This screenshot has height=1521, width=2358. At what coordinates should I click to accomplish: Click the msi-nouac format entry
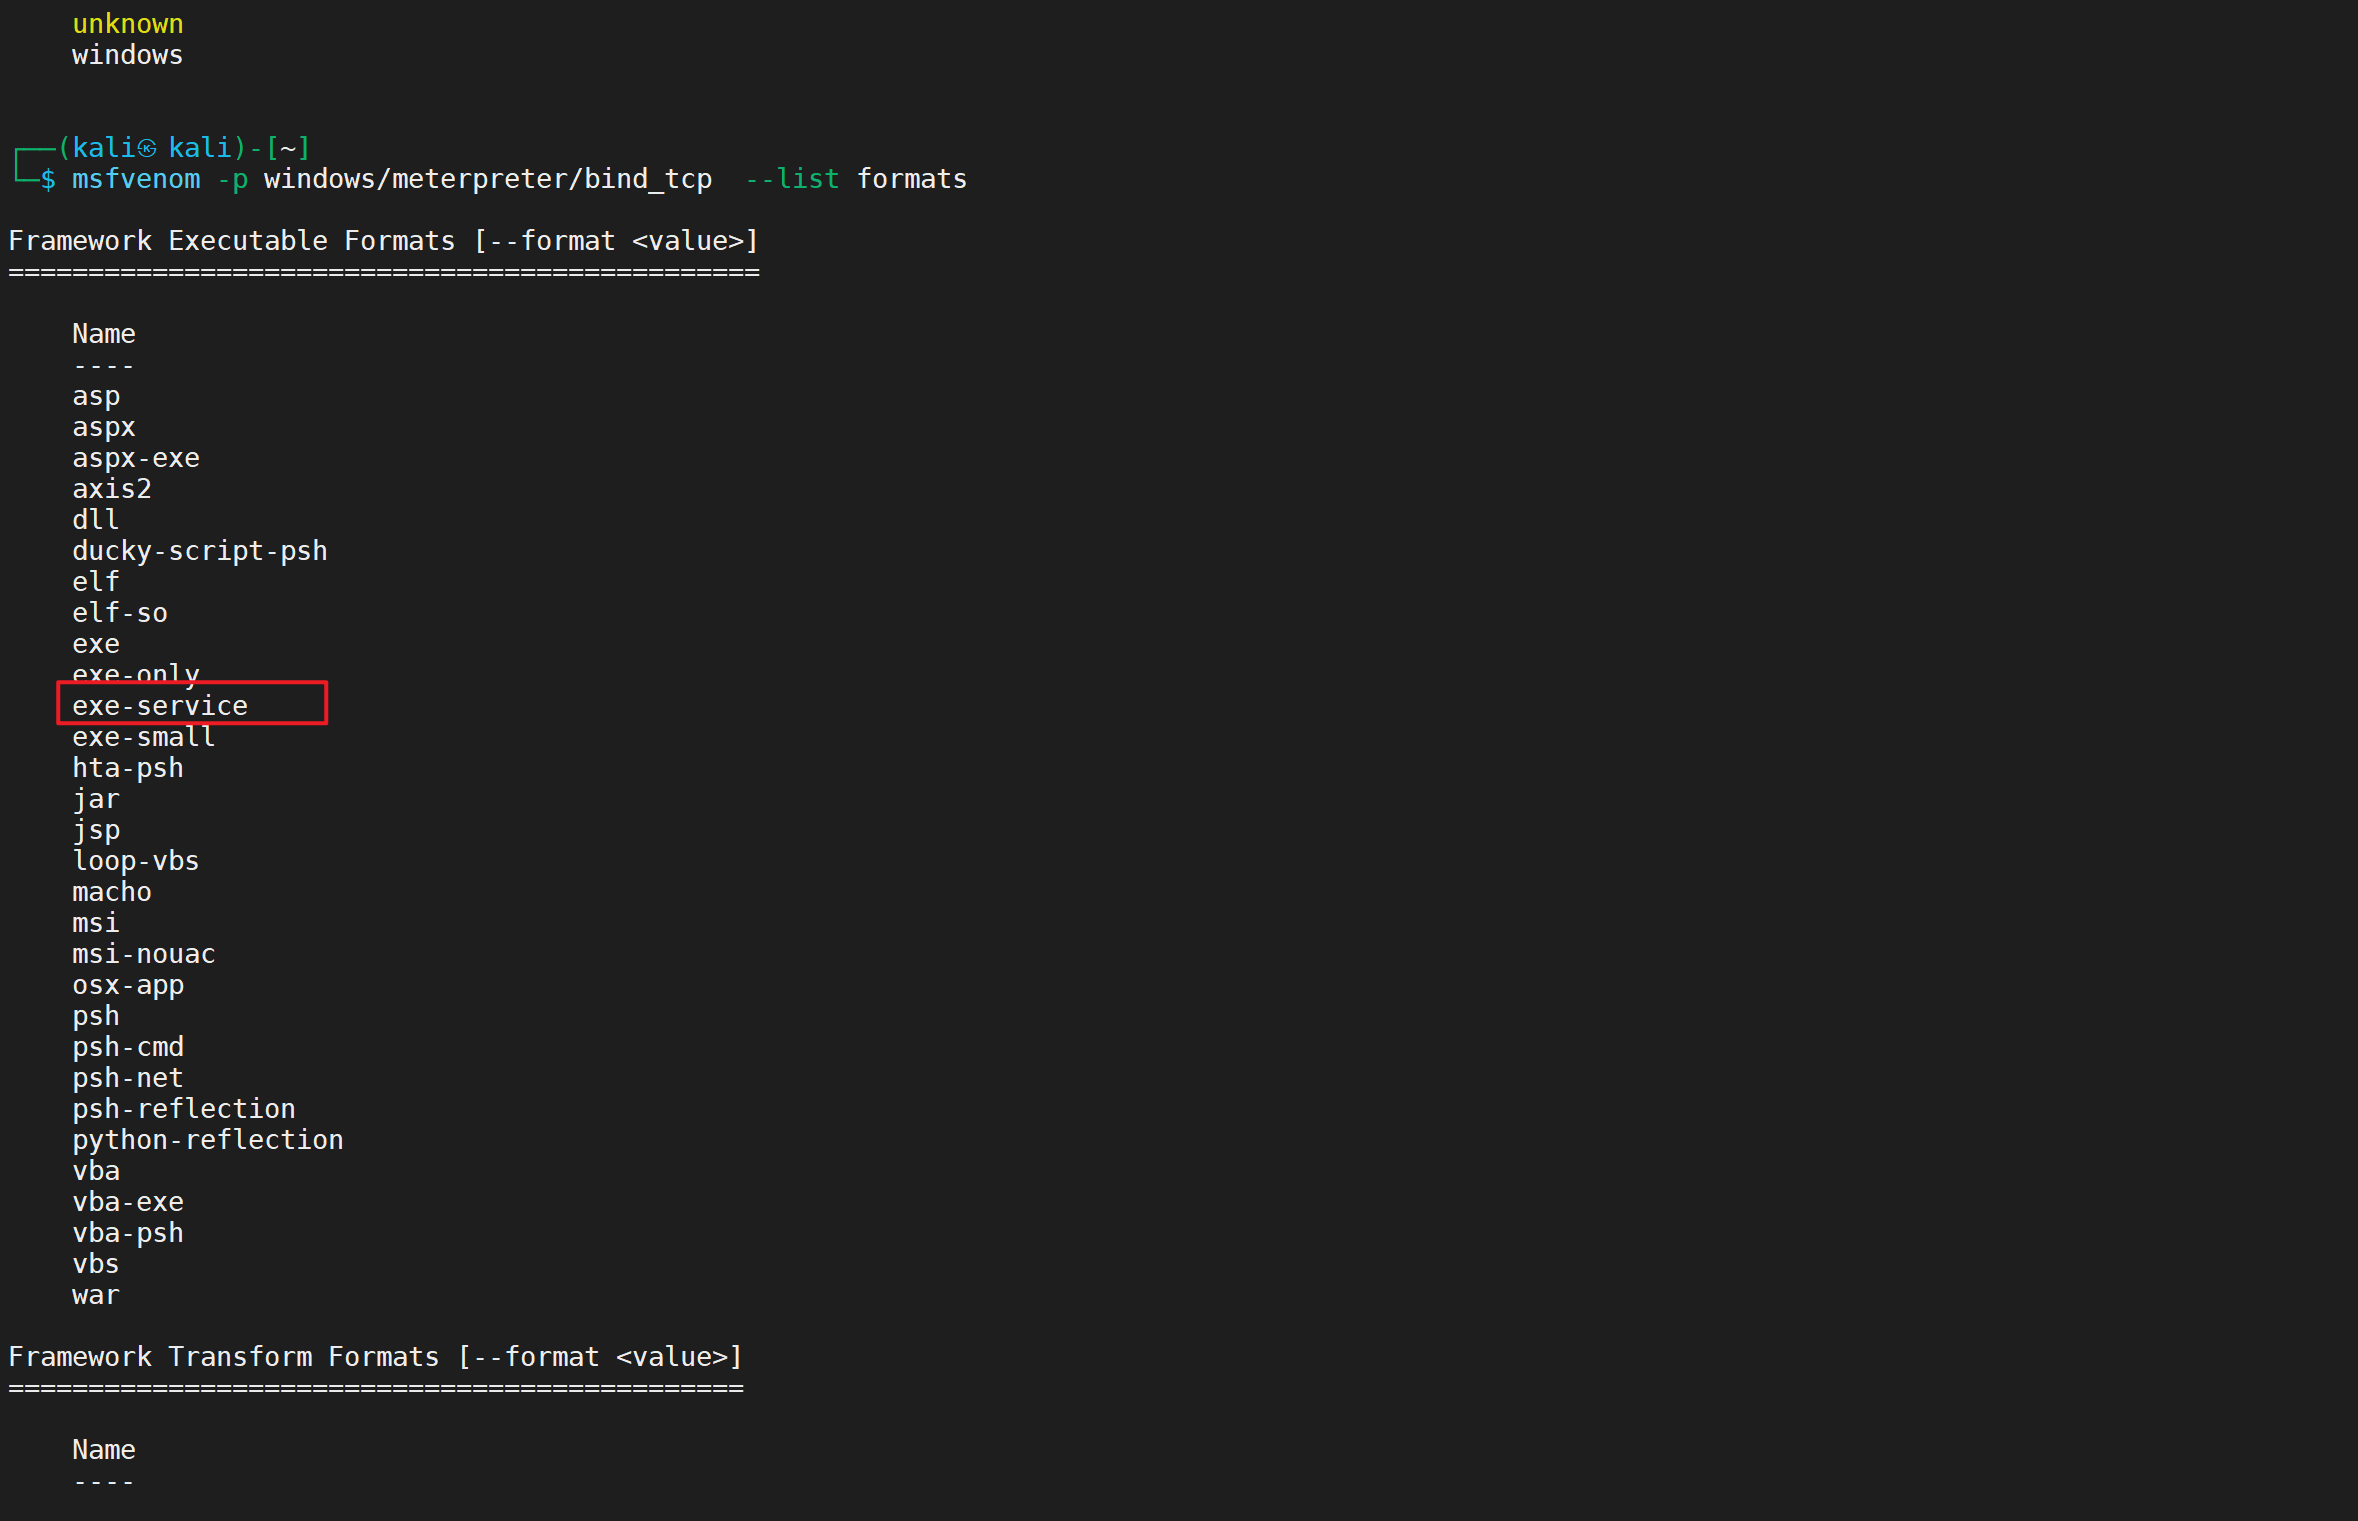(x=143, y=954)
